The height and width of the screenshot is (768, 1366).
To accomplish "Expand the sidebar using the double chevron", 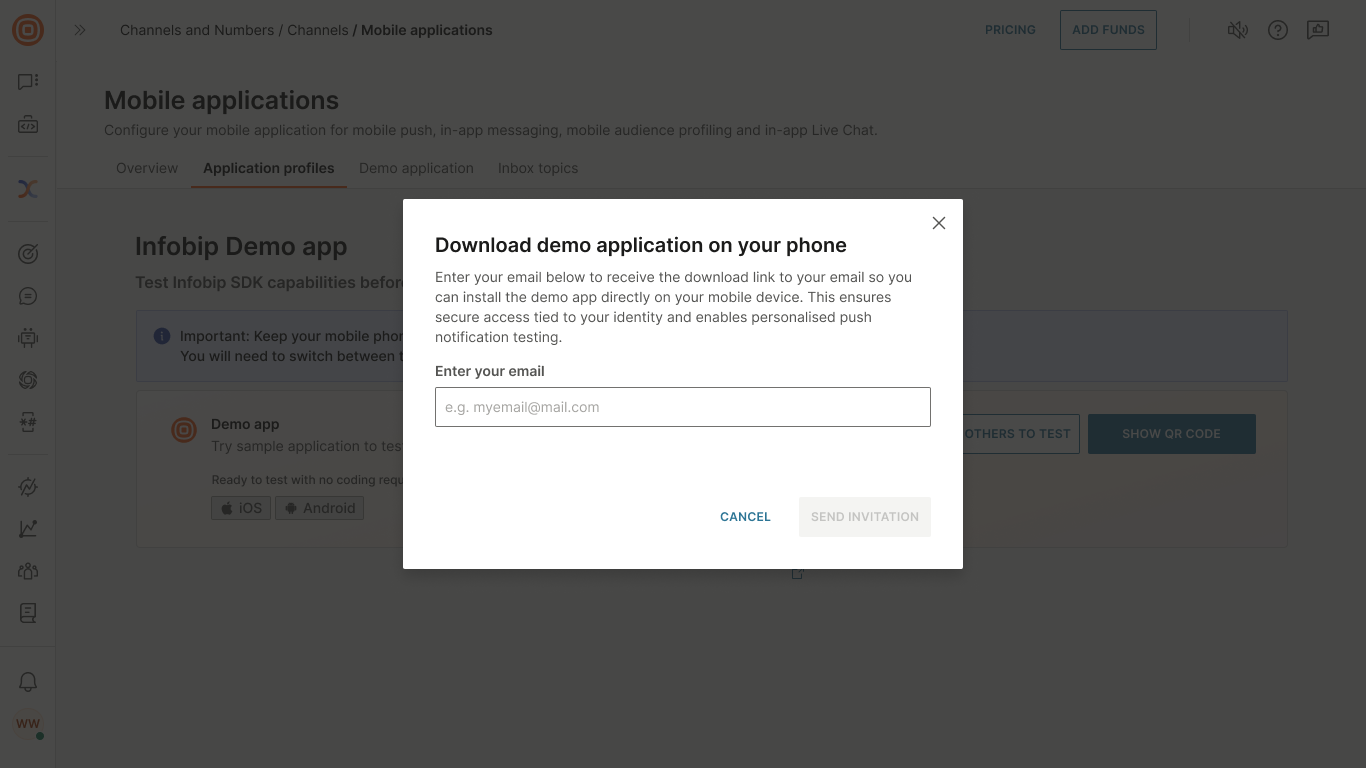I will coord(80,30).
